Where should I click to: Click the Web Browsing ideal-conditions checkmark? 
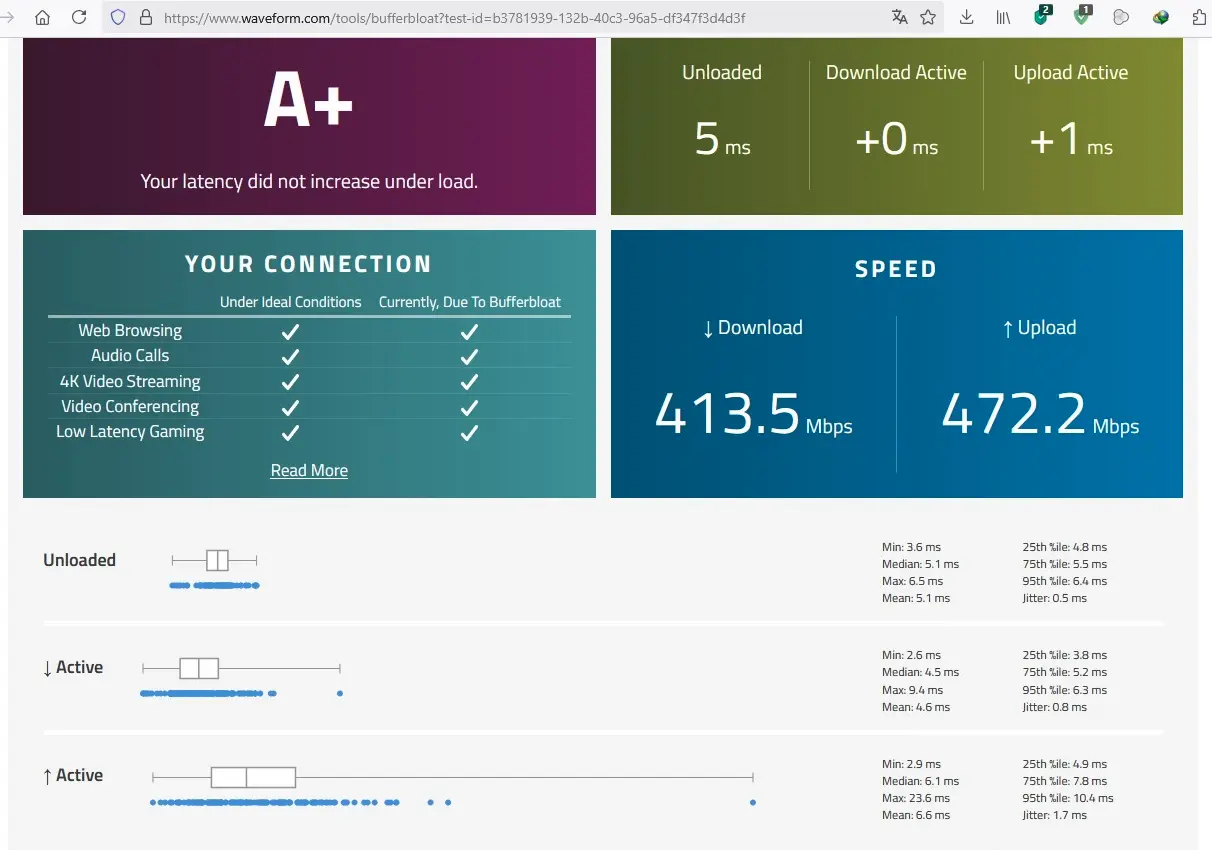pos(290,330)
